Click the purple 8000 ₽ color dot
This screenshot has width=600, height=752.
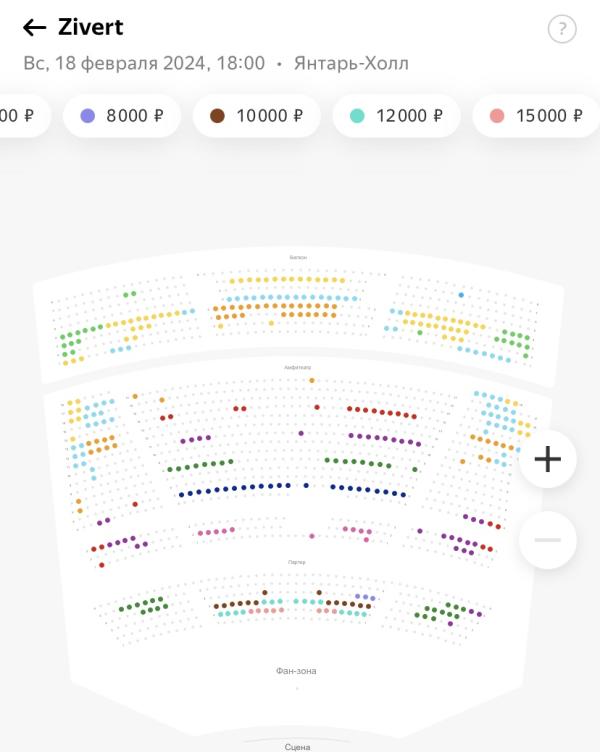(88, 116)
